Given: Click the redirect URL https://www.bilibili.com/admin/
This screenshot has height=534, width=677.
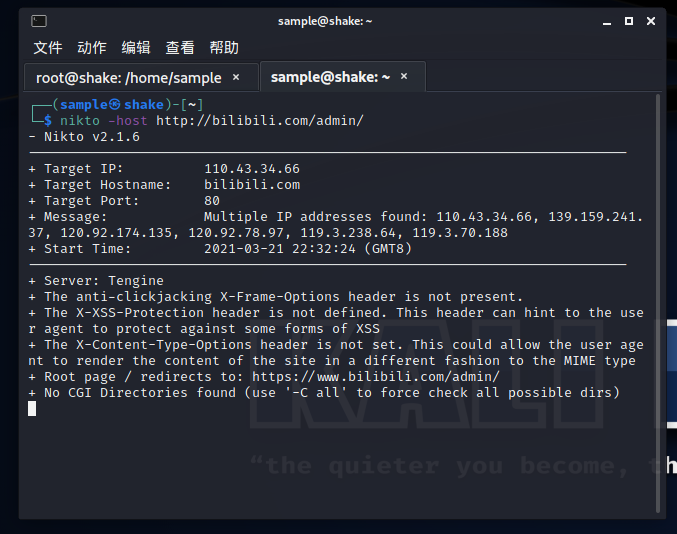Looking at the screenshot, I should [376, 377].
